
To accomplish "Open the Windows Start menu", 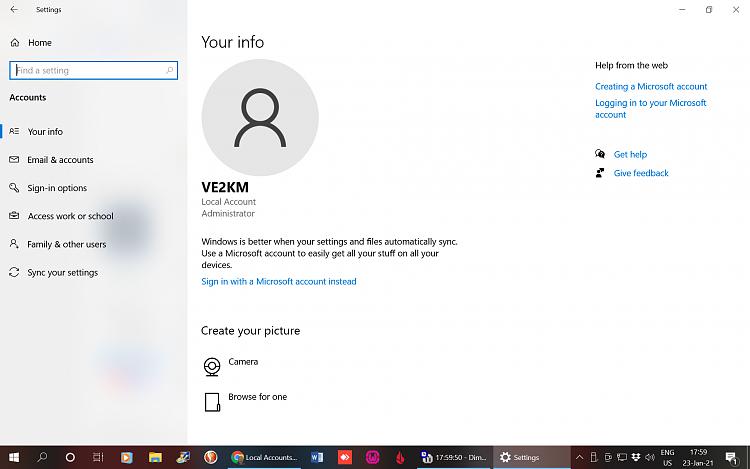I will point(14,458).
